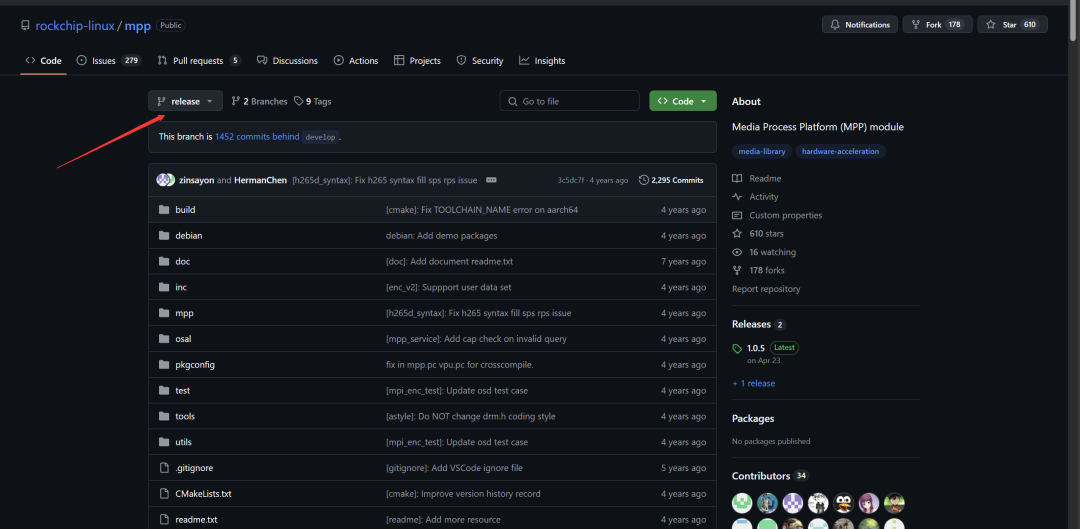
Task: Click the 3c5dc7f commit hash
Action: coord(571,180)
